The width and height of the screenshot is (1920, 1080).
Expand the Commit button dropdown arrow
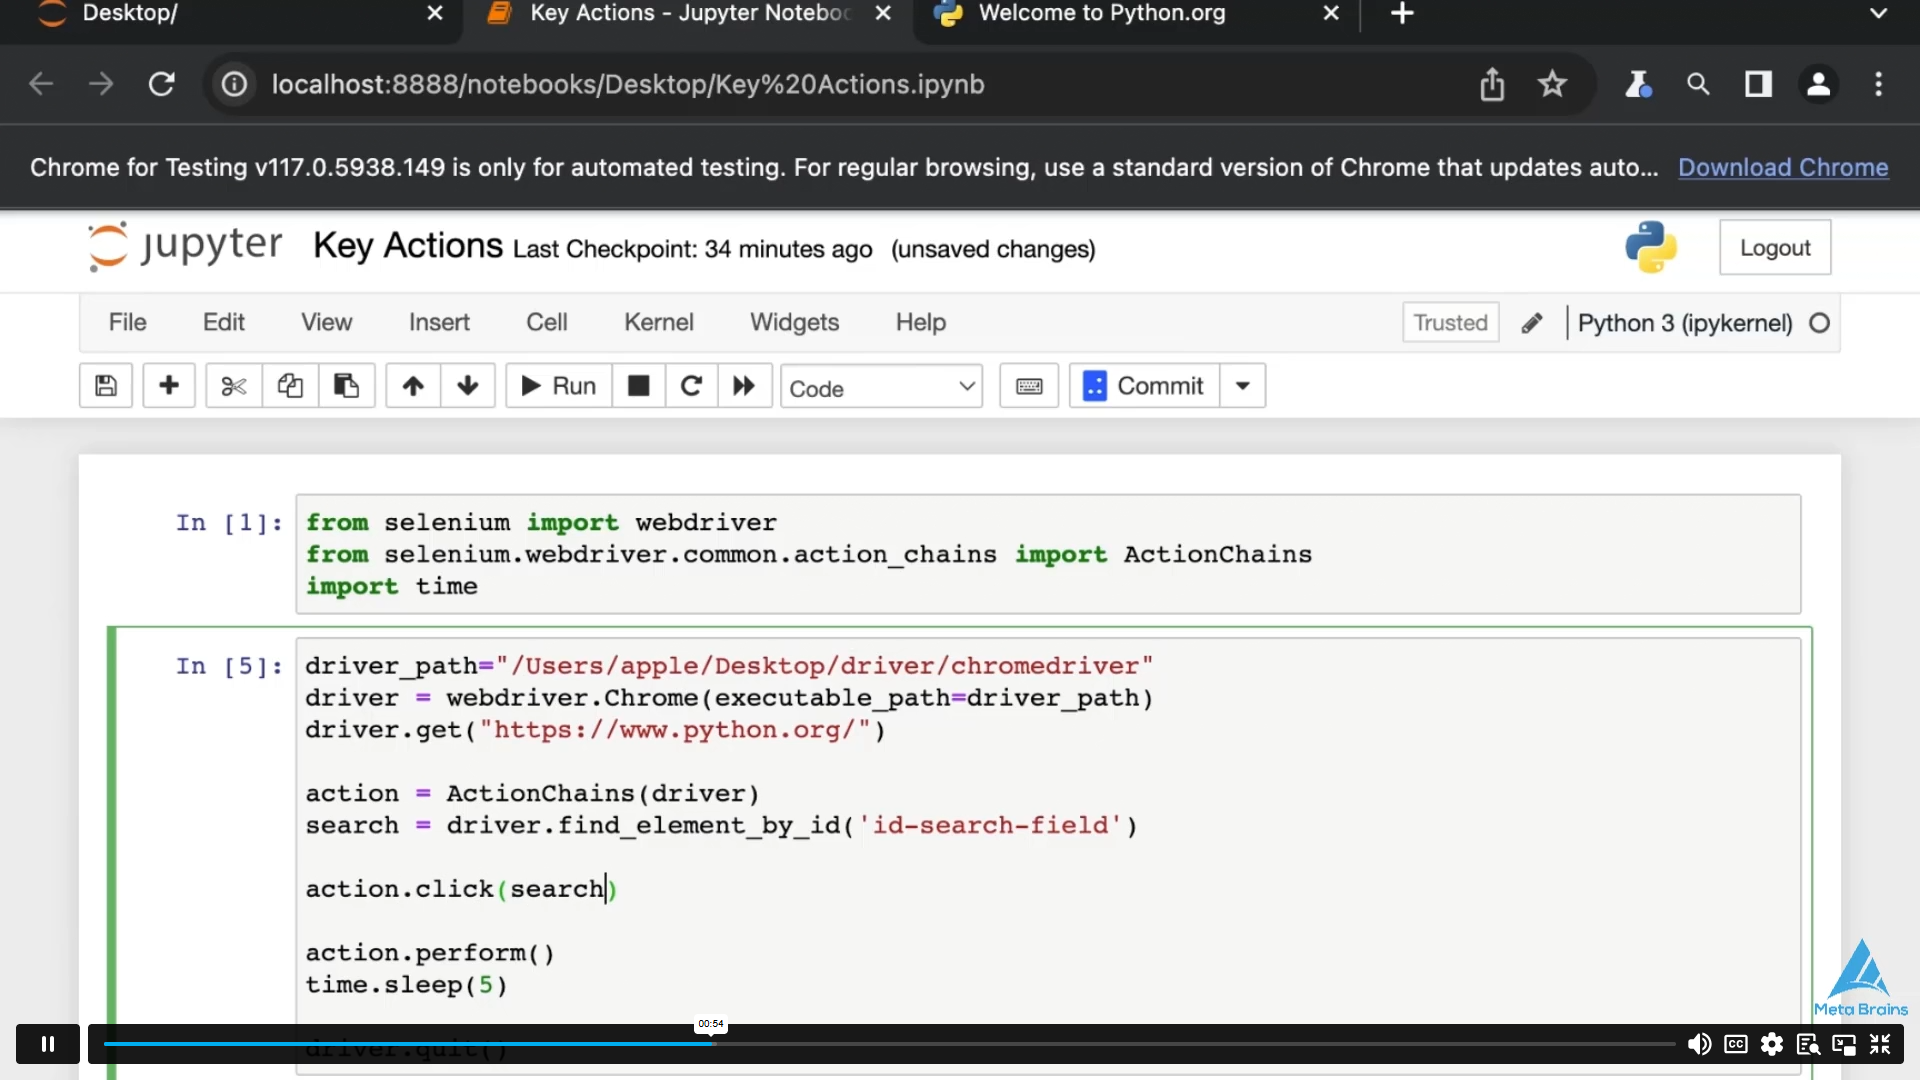[1242, 386]
